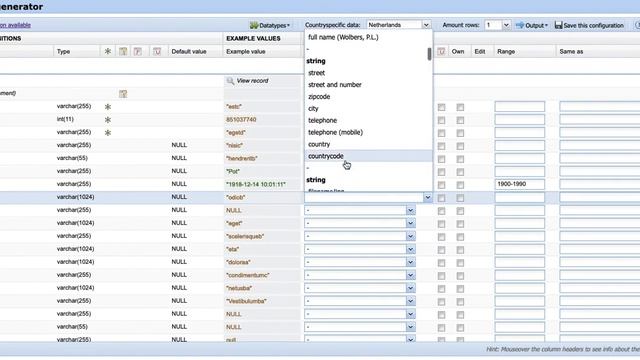This screenshot has height=360, width=640.
Task: Tick the Own checkbox in the "egetd" row
Action: coord(460,133)
